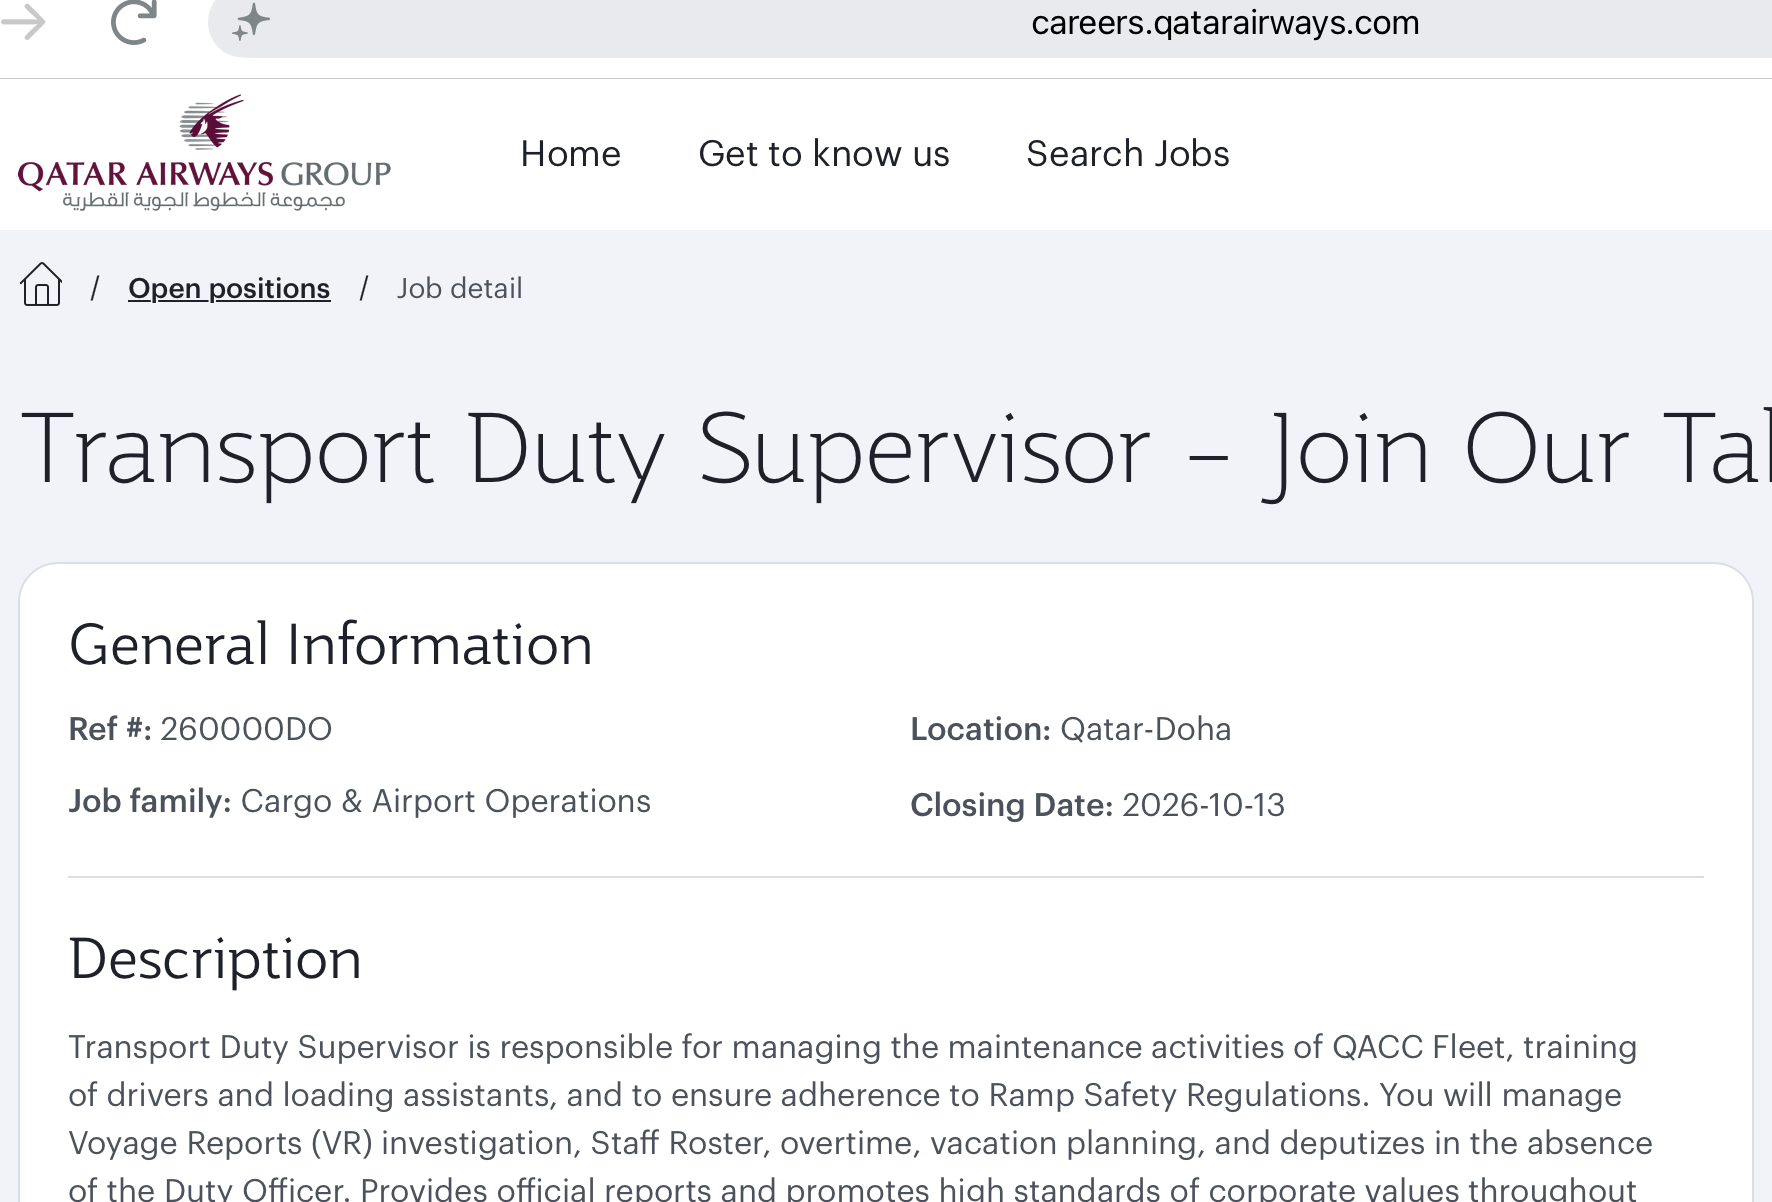
Task: Click the description line starting with Voyage Reports
Action: (860, 1143)
